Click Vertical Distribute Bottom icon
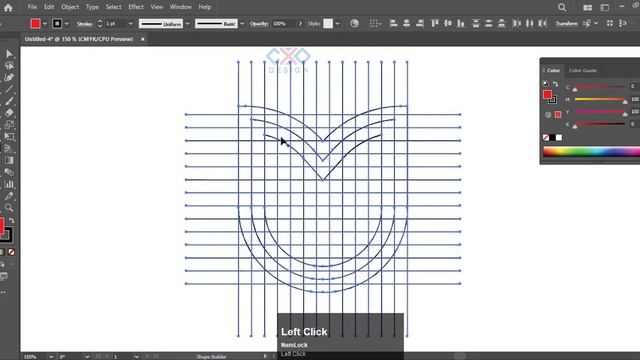 [502, 24]
